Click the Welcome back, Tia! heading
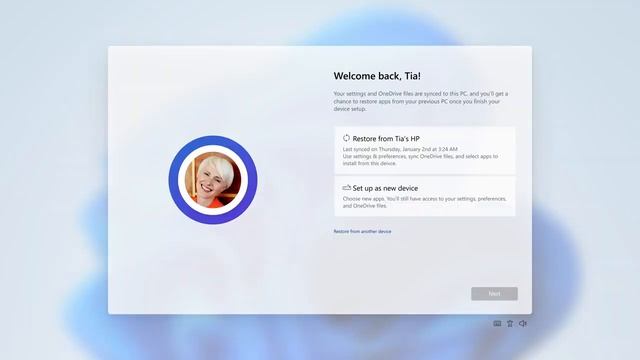640x360 pixels. tap(377, 76)
